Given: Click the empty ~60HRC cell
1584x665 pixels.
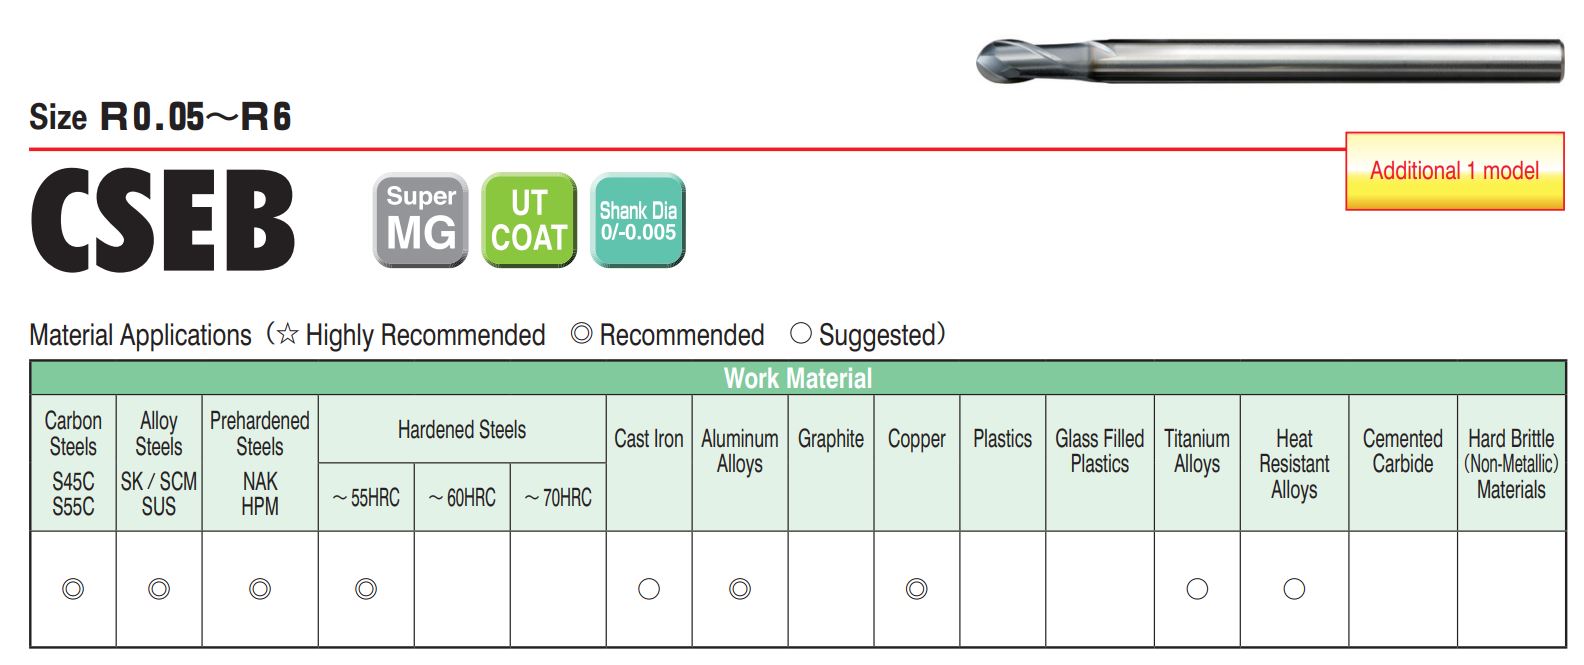Looking at the screenshot, I should (462, 589).
